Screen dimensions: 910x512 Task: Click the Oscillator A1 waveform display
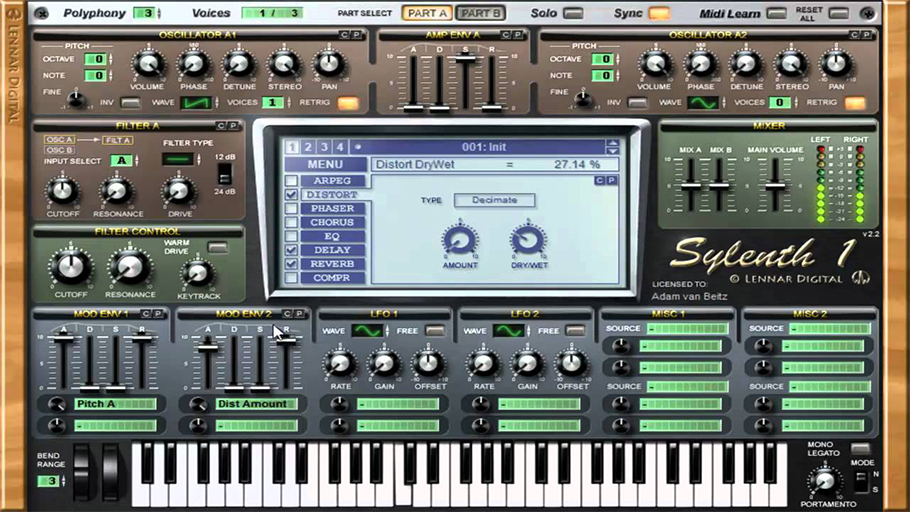point(196,103)
